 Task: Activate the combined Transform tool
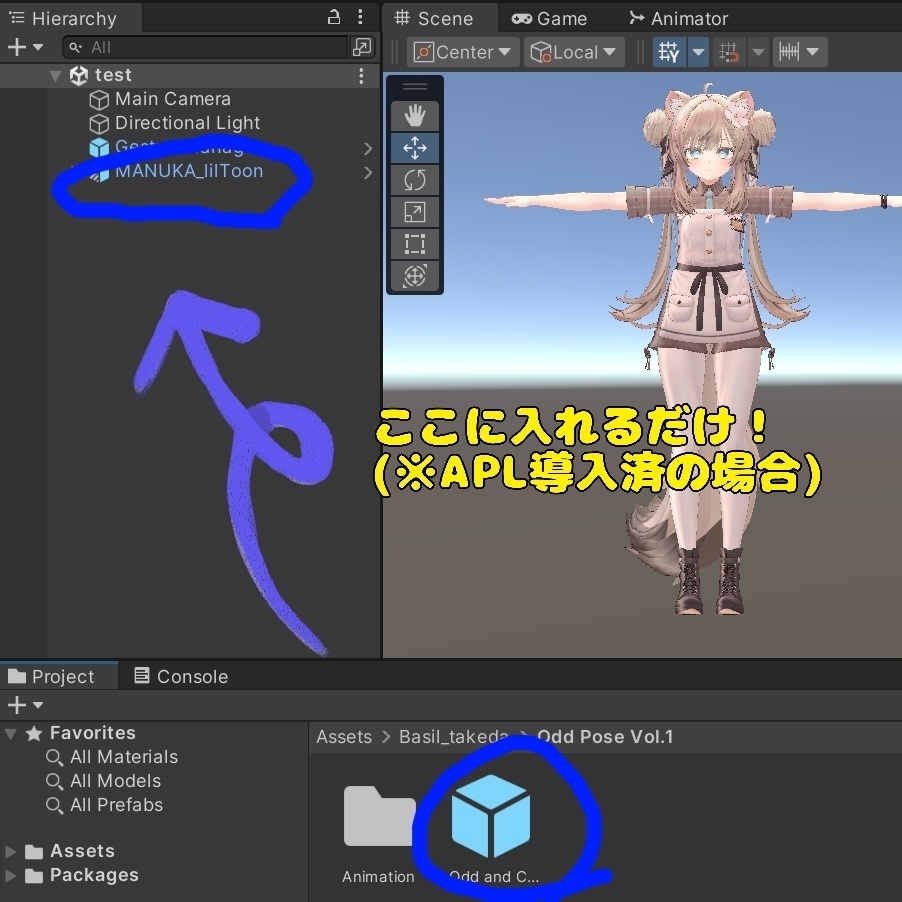(414, 275)
